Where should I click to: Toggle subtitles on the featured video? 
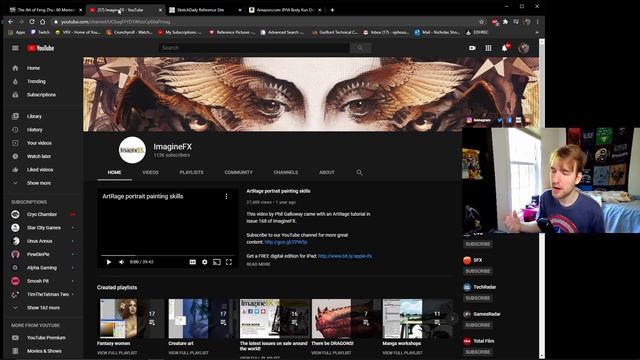193,262
